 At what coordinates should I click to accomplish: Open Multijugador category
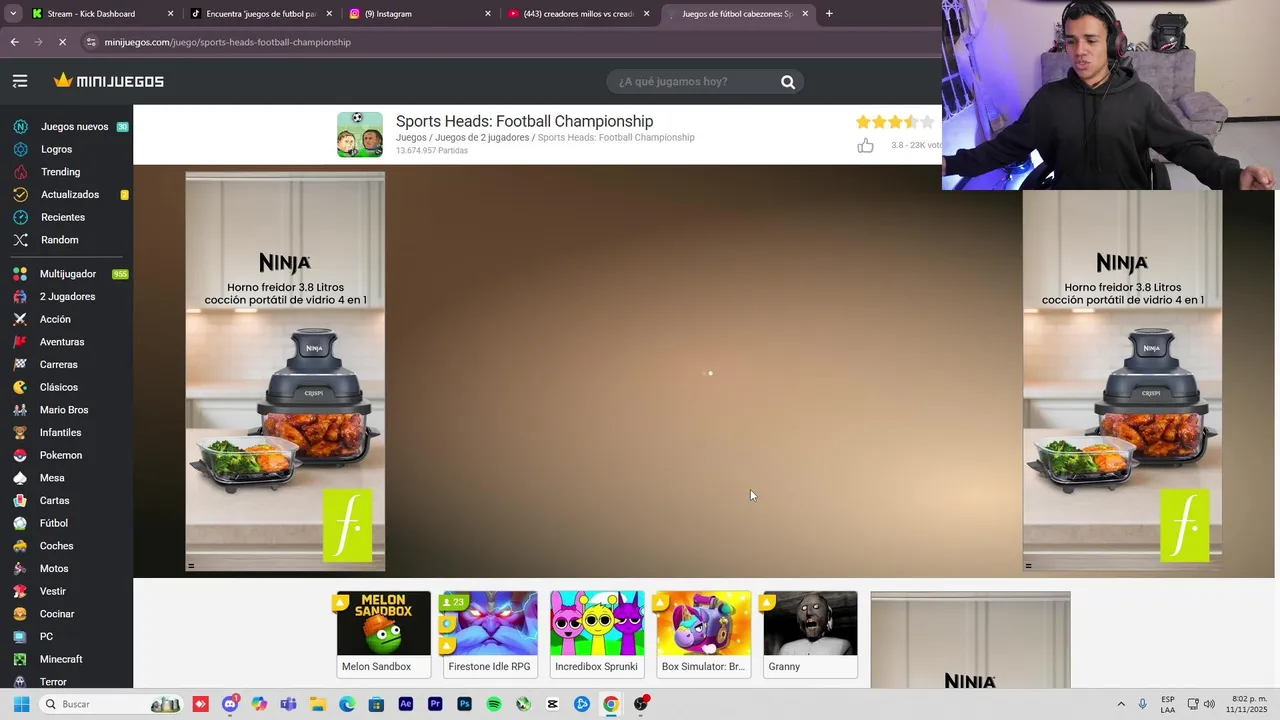pyautogui.click(x=68, y=274)
